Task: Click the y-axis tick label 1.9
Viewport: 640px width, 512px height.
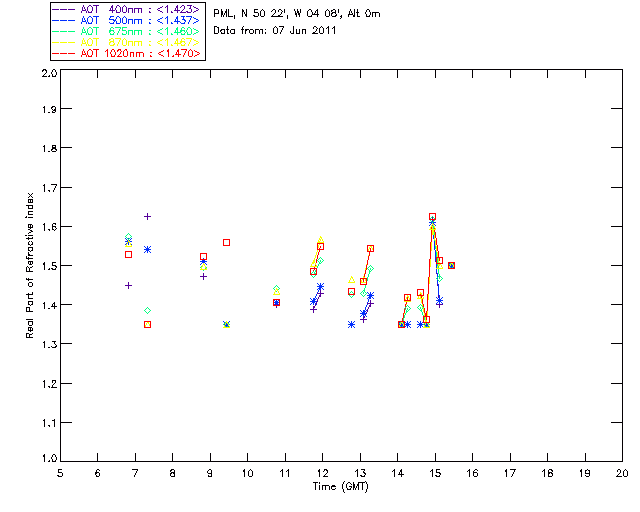Action: click(49, 109)
